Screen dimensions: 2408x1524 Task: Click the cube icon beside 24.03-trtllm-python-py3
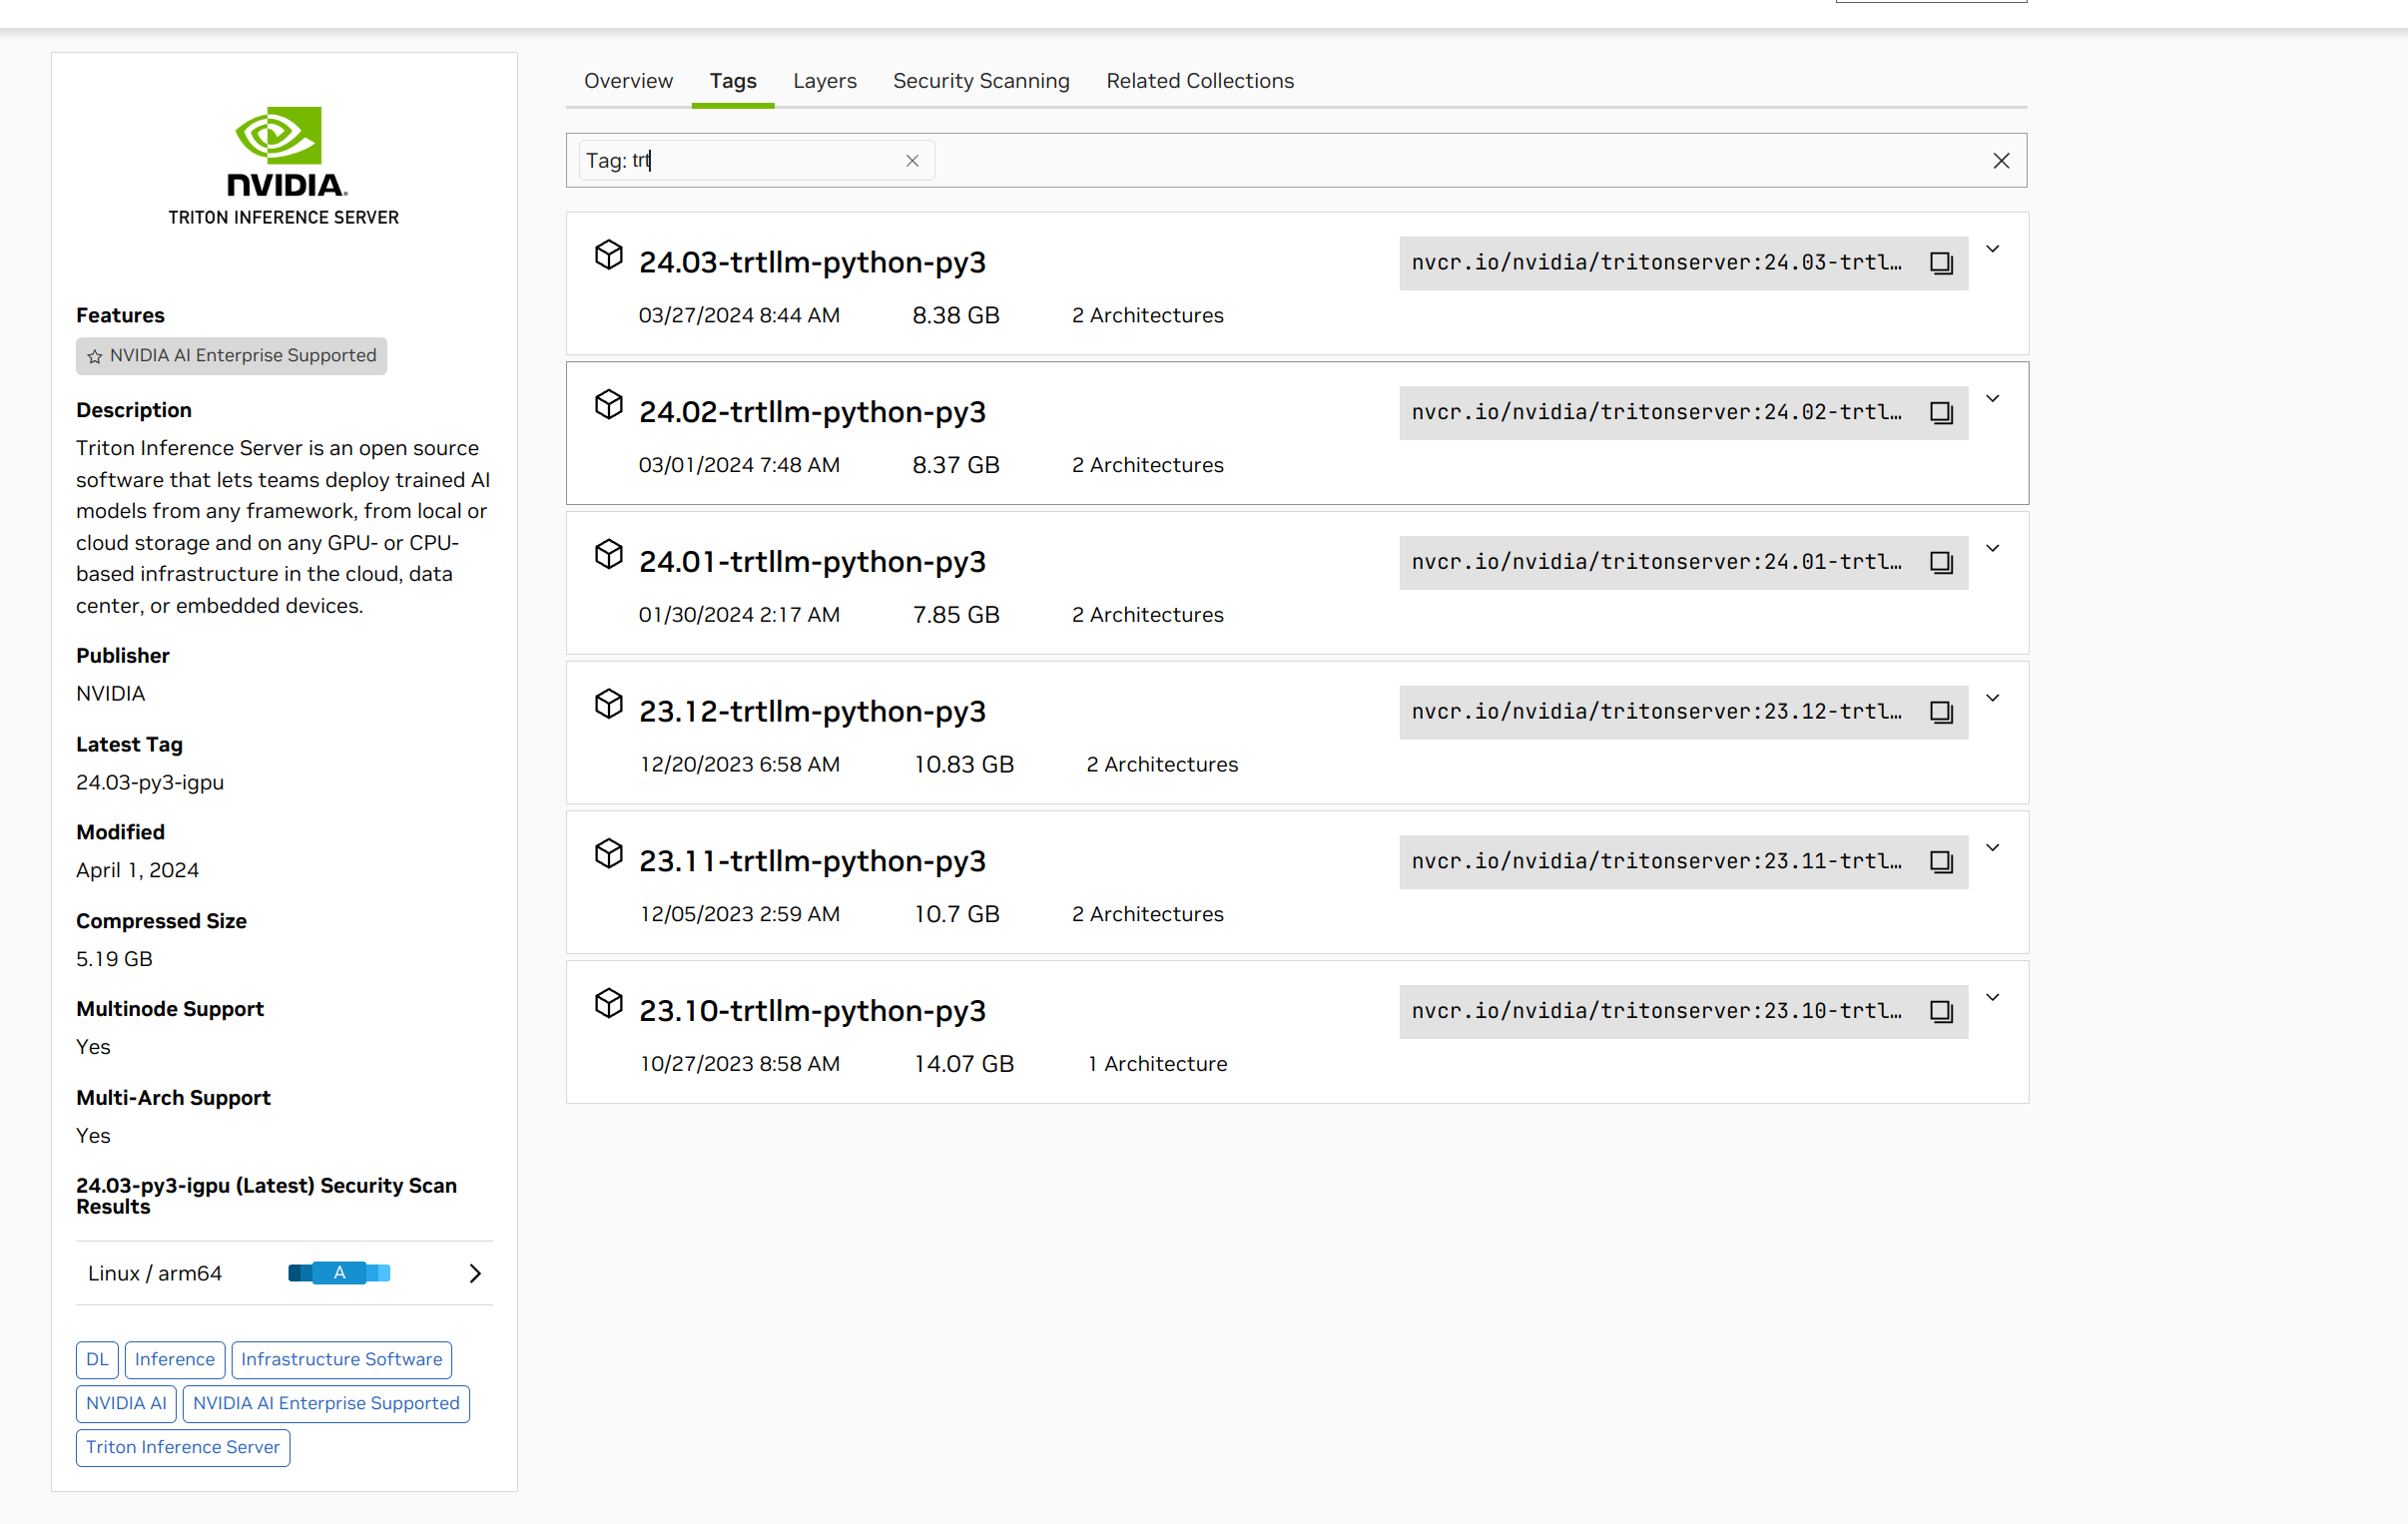tap(608, 255)
